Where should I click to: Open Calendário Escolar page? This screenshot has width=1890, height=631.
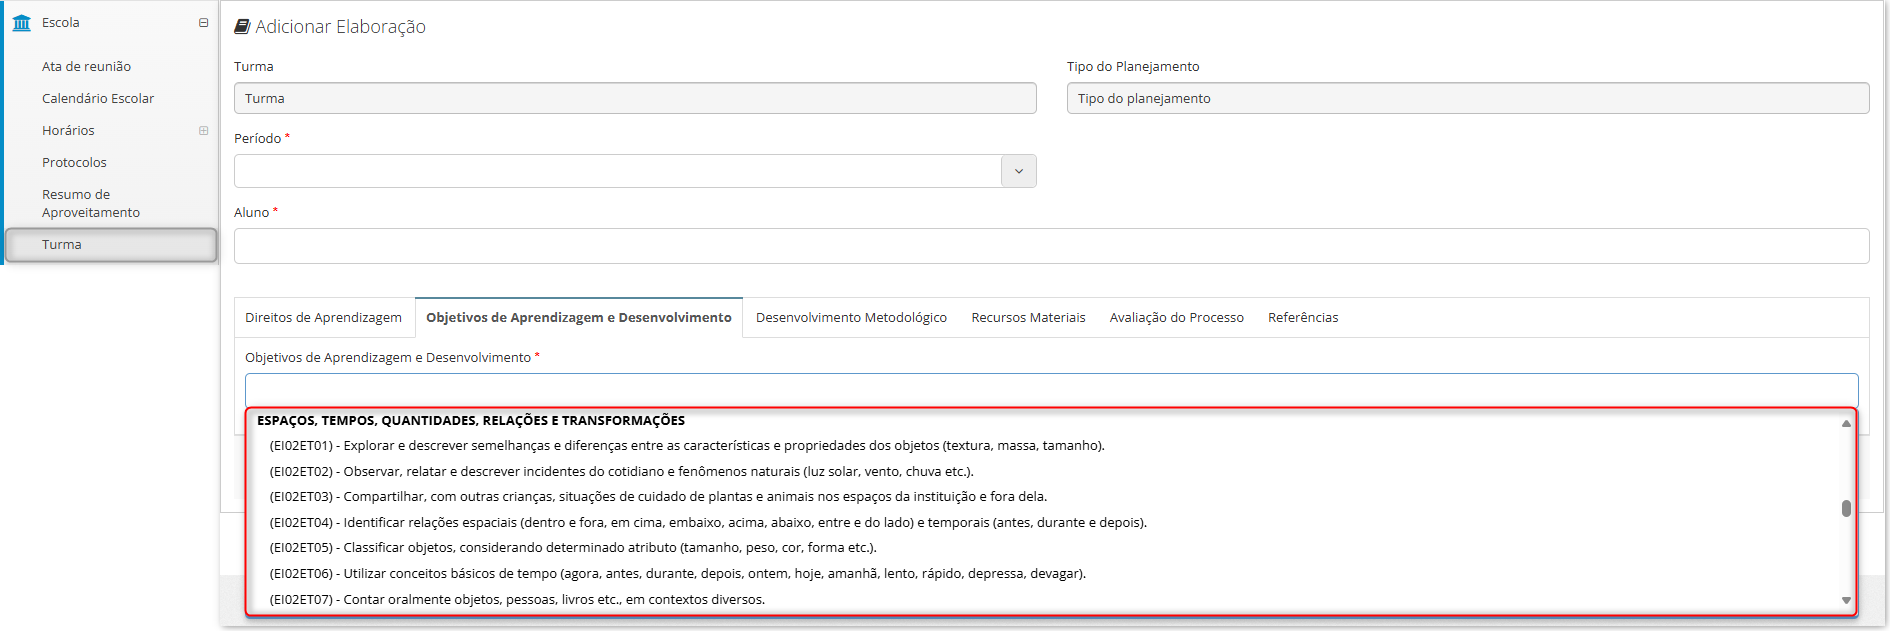pyautogui.click(x=98, y=99)
